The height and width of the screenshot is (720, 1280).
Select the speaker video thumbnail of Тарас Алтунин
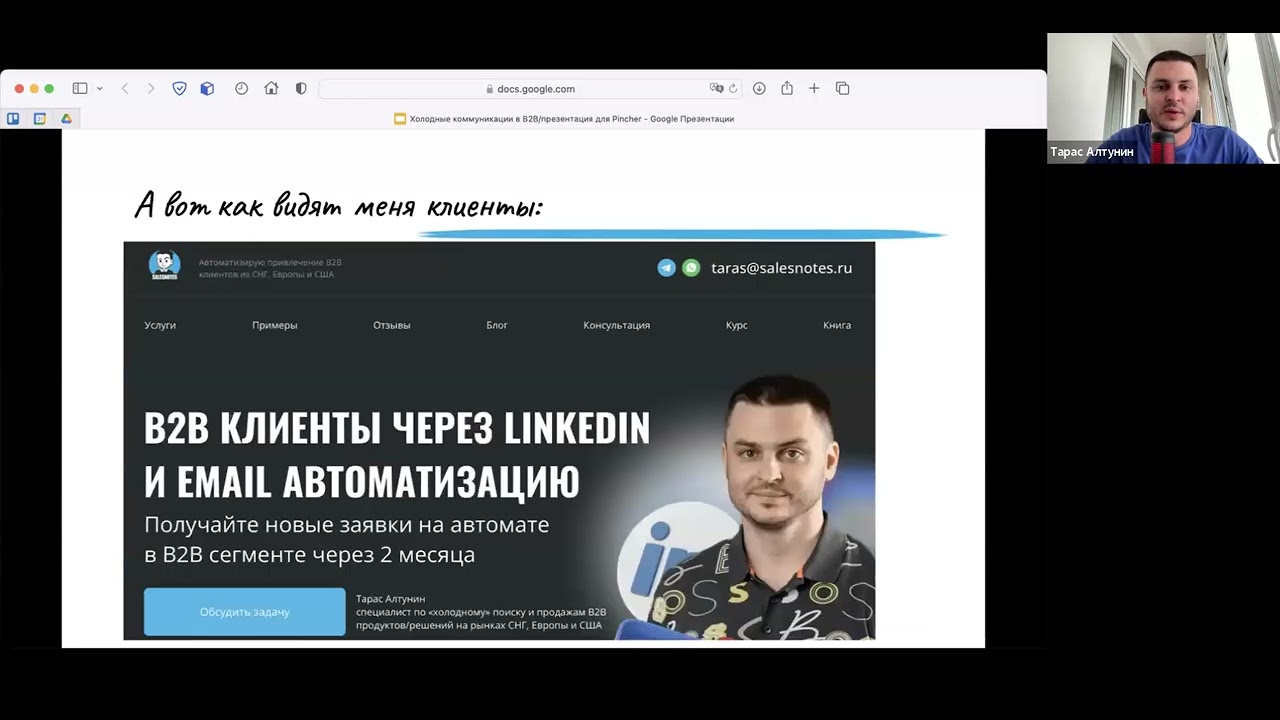click(1163, 98)
